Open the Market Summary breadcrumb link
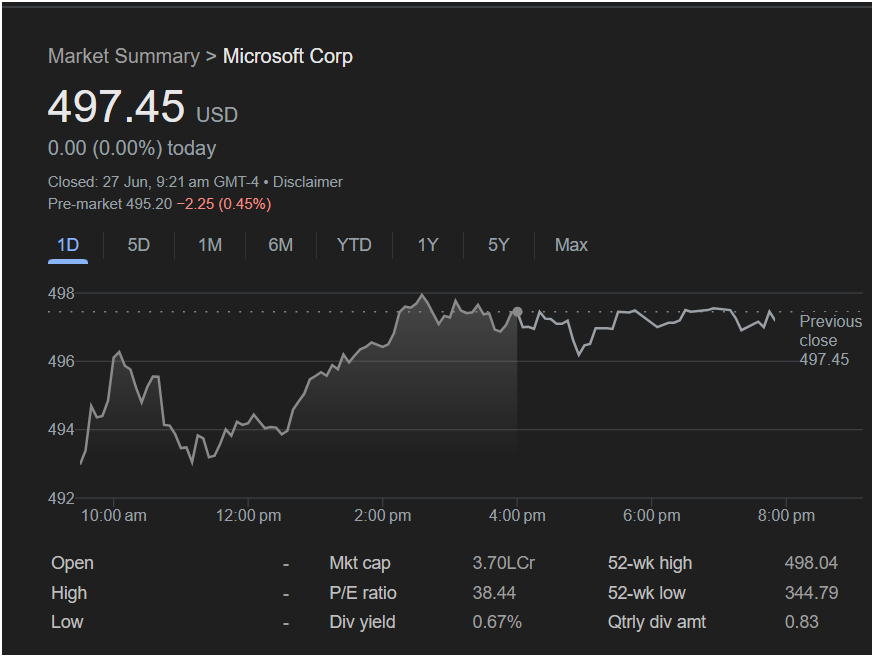 [x=124, y=56]
